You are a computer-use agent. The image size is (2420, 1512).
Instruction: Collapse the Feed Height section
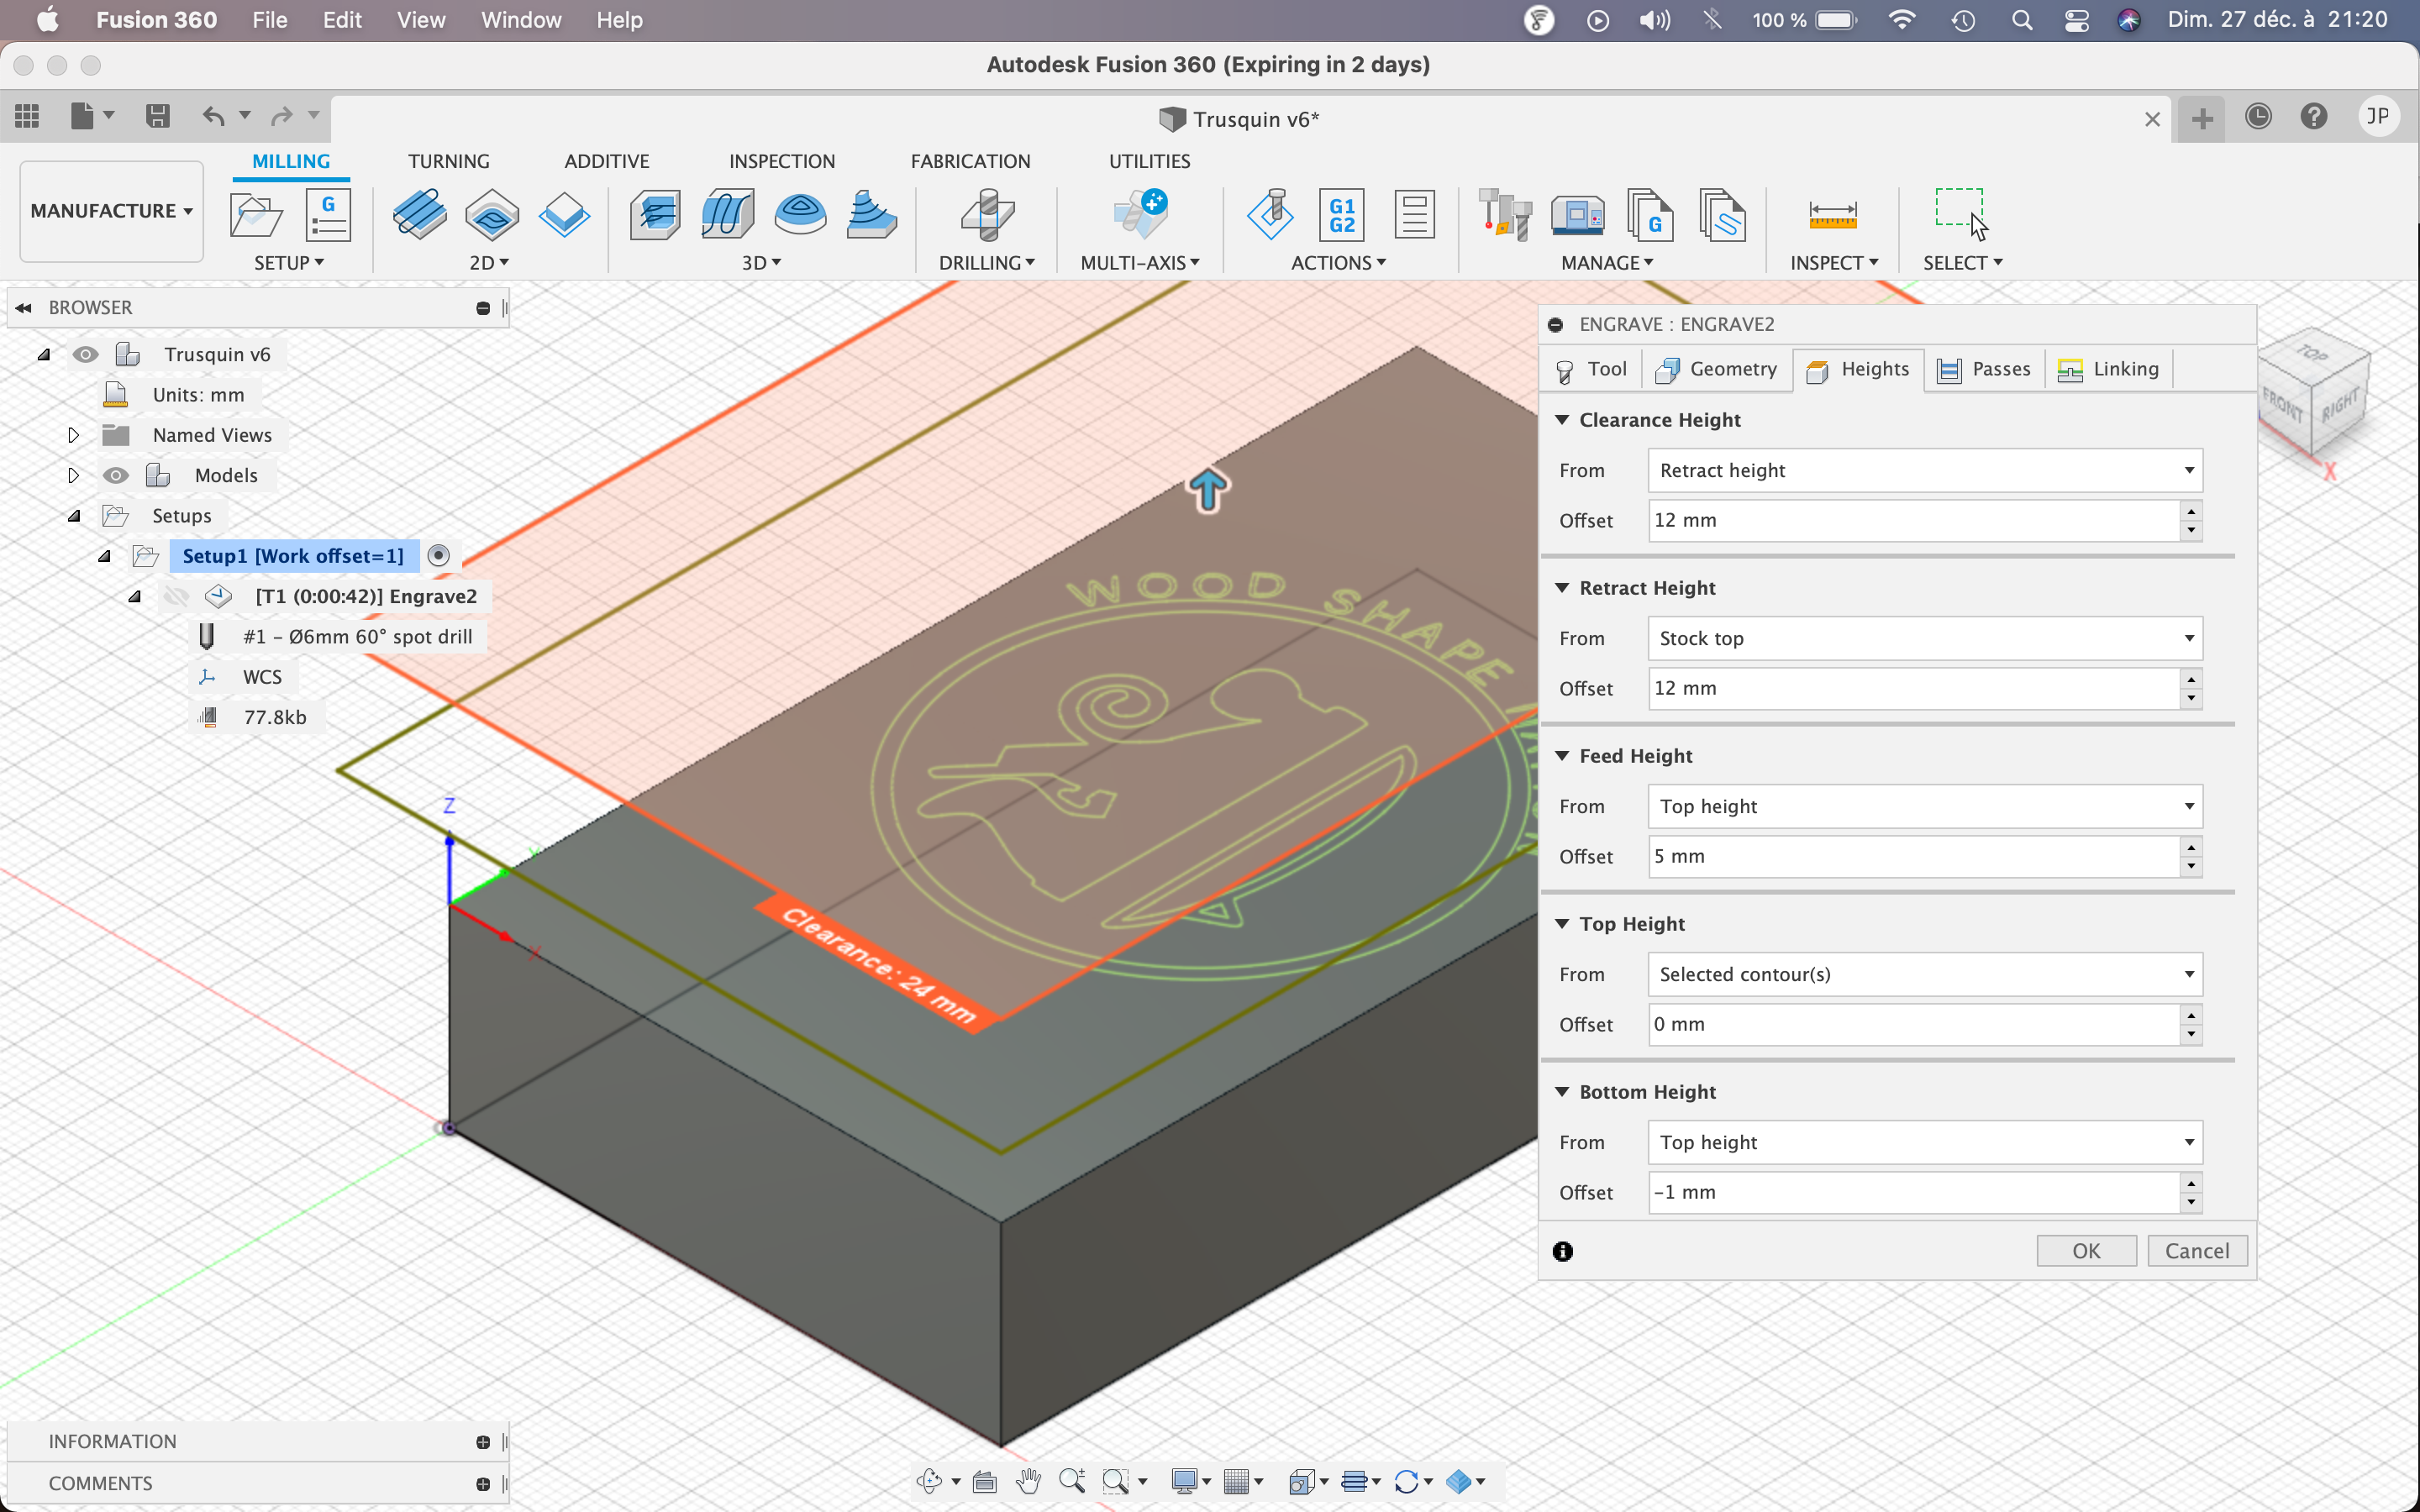[1562, 756]
